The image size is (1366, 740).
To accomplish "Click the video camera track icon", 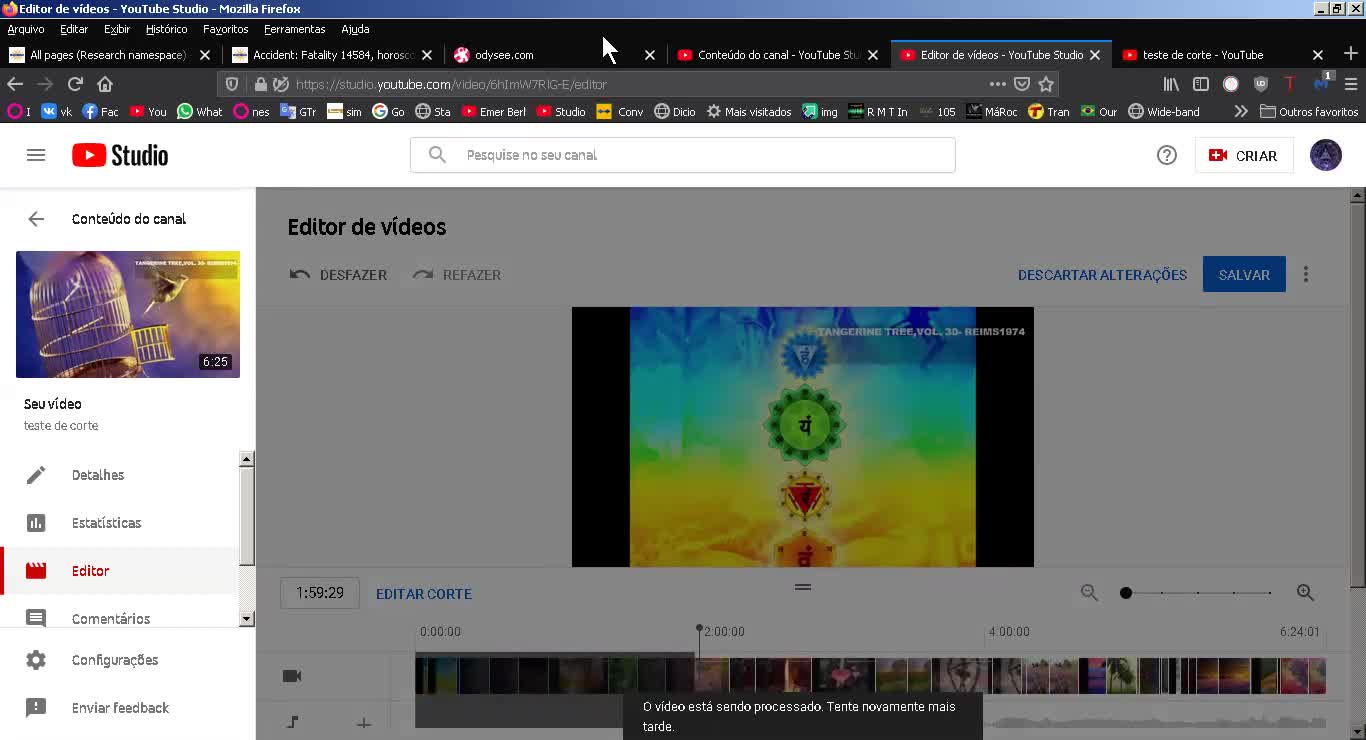I will tap(292, 676).
